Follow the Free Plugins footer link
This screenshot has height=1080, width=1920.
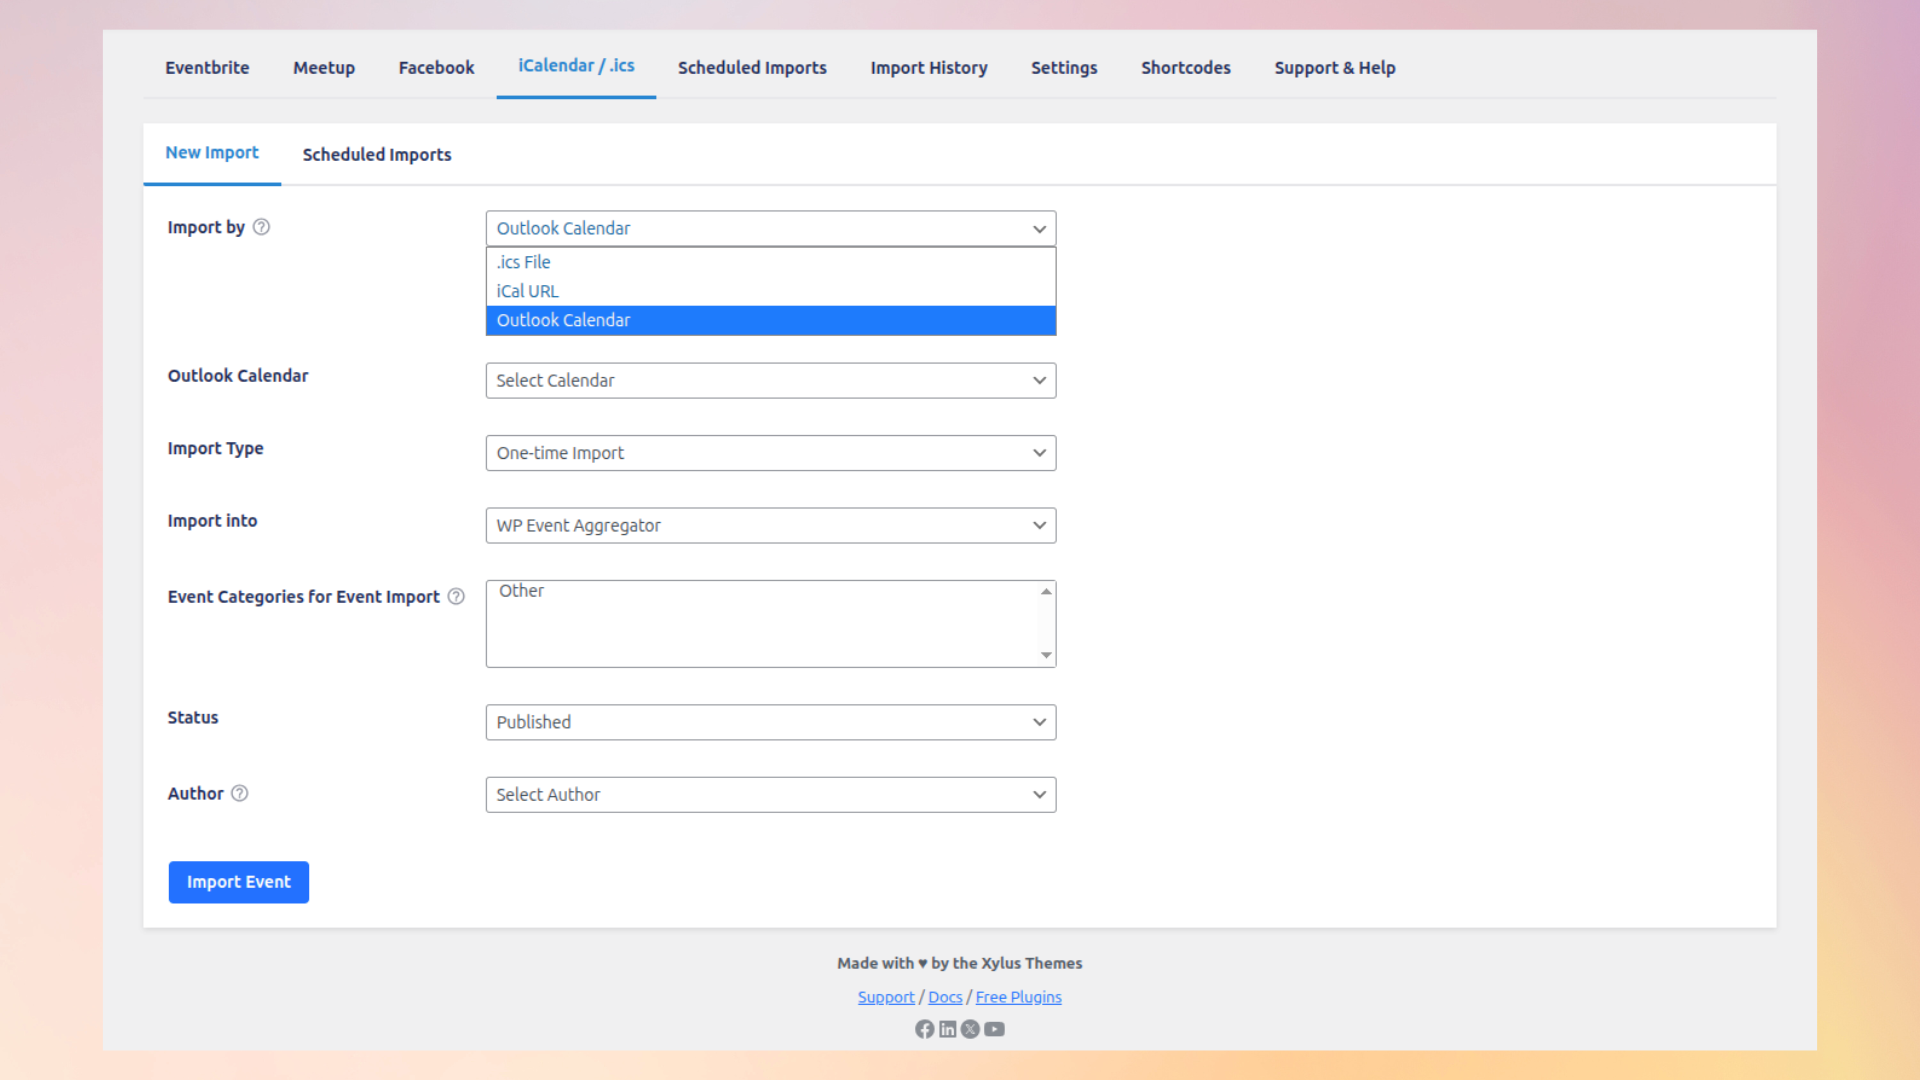tap(1018, 997)
